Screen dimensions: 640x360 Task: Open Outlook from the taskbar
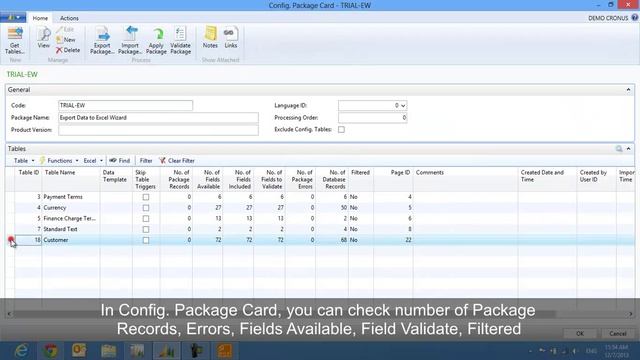click(79, 351)
